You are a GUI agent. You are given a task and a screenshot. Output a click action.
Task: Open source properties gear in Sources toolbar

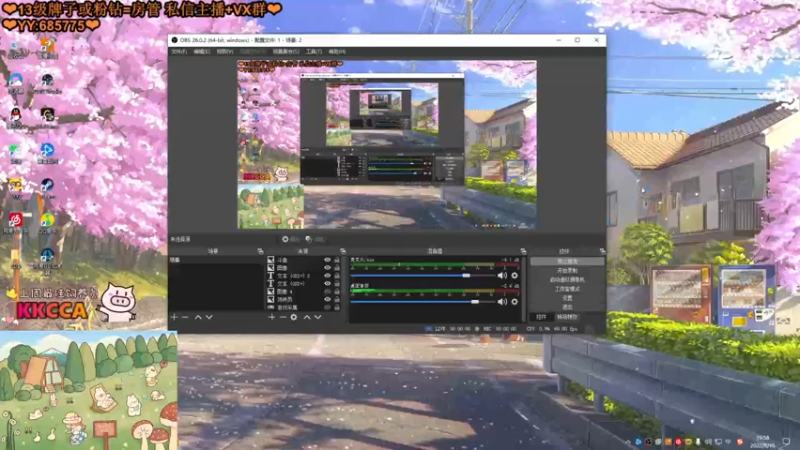click(x=294, y=317)
